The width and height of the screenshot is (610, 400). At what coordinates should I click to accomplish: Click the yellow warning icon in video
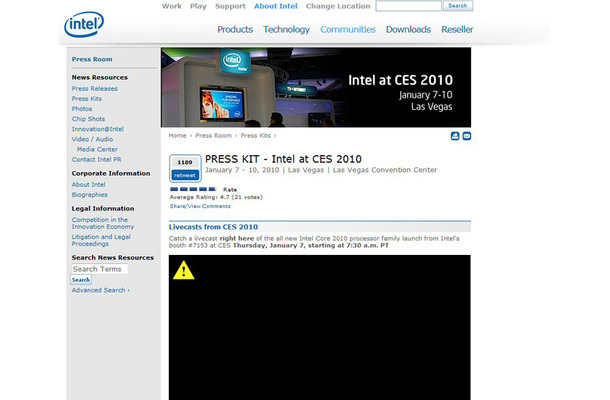tap(183, 270)
